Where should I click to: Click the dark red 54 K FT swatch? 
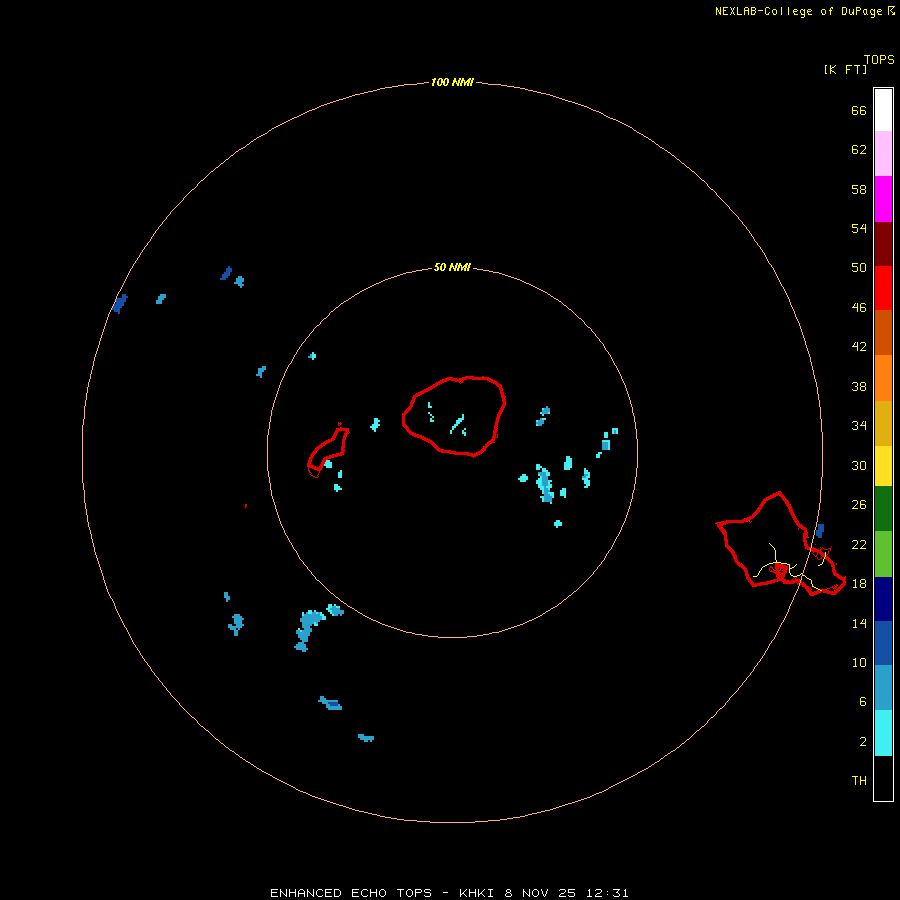coord(883,244)
